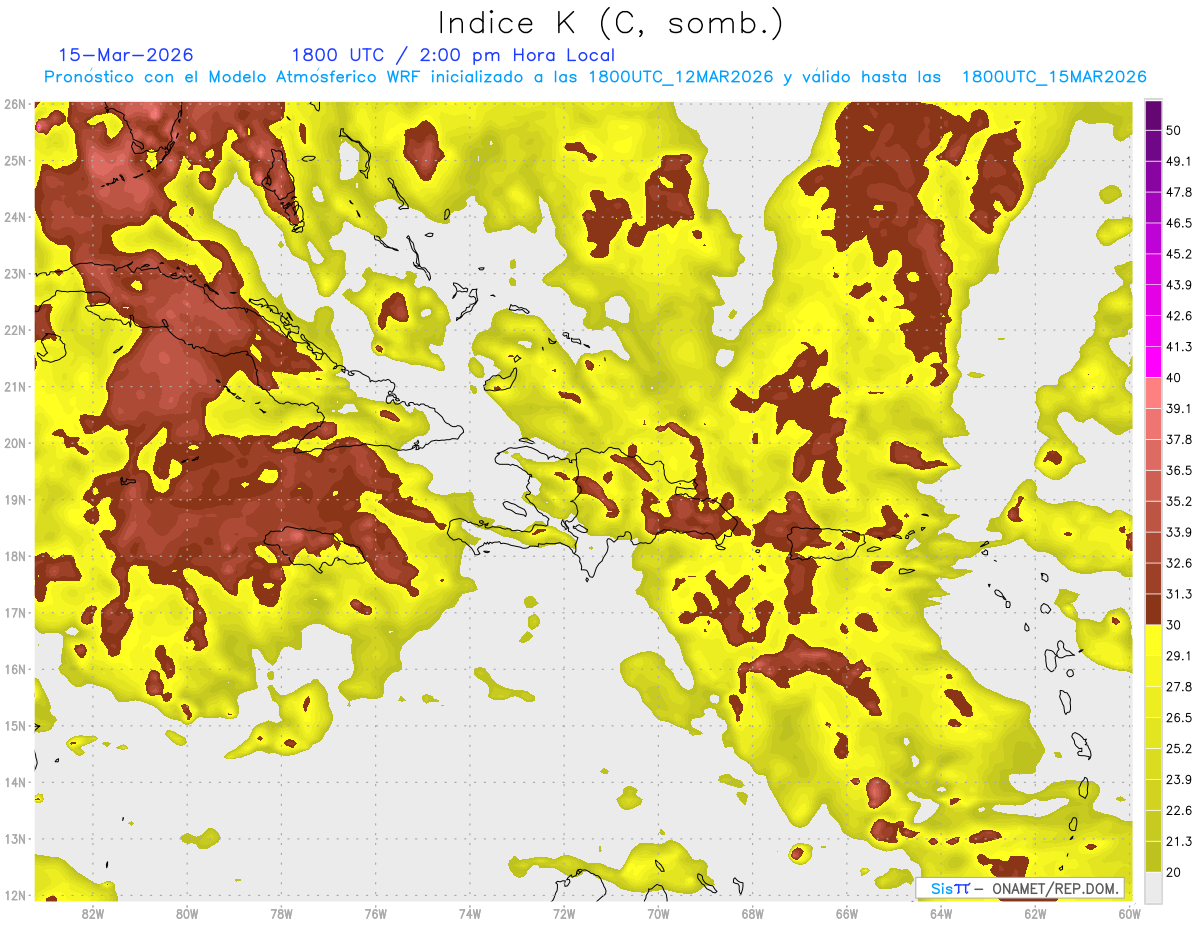Click the colorbar value "47.8"

(x=1178, y=192)
